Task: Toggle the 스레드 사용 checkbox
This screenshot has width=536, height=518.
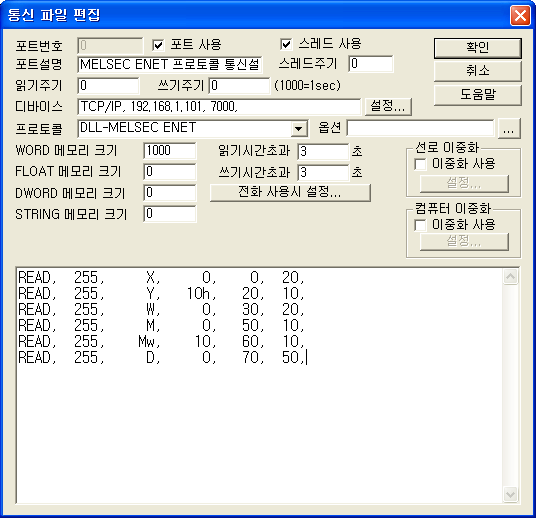Action: pos(286,44)
